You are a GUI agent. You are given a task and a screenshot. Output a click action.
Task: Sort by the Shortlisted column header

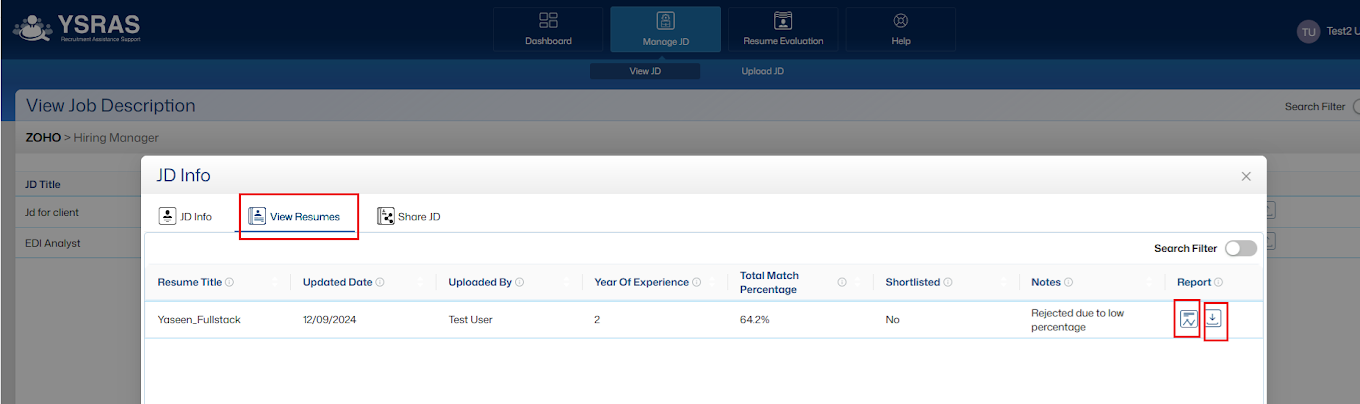(912, 282)
